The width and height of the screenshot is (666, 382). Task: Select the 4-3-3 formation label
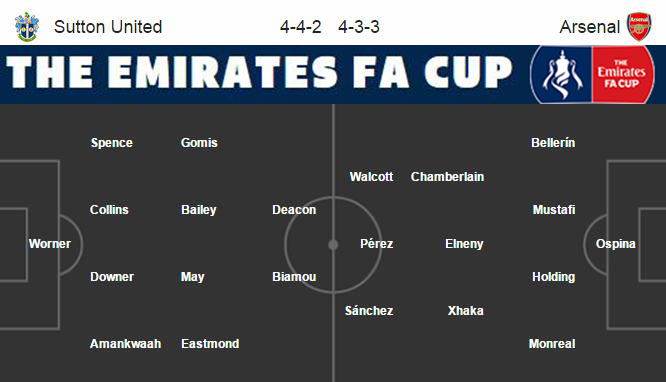click(359, 27)
